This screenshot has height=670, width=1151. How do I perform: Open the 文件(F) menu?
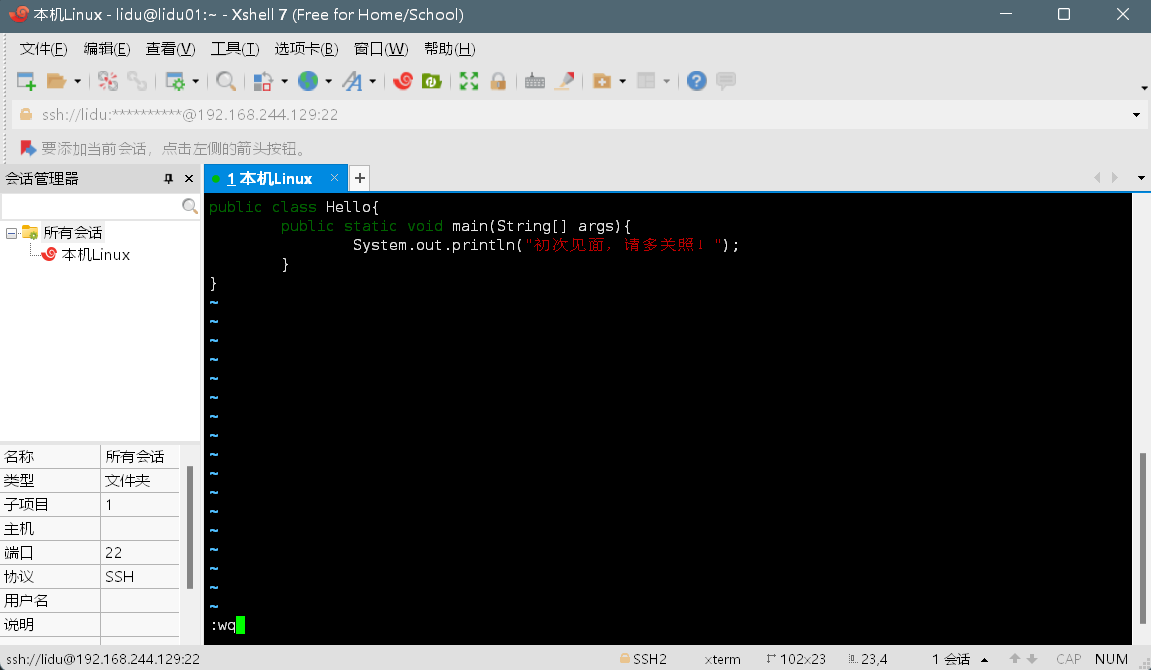tap(43, 48)
